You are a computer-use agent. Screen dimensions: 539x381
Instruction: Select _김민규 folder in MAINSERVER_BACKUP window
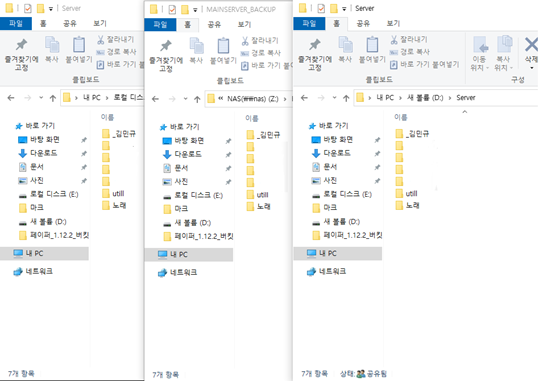pyautogui.click(x=263, y=134)
